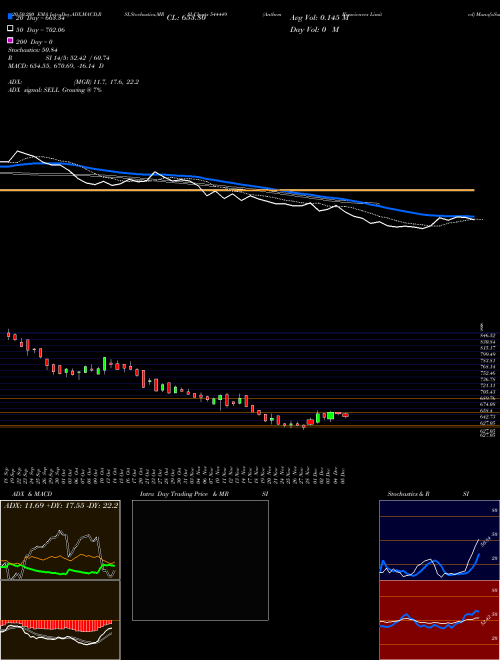Click the 'Intra Day Trading Price & MR' title
Screen dimensions: 500x660
(x=184, y=494)
